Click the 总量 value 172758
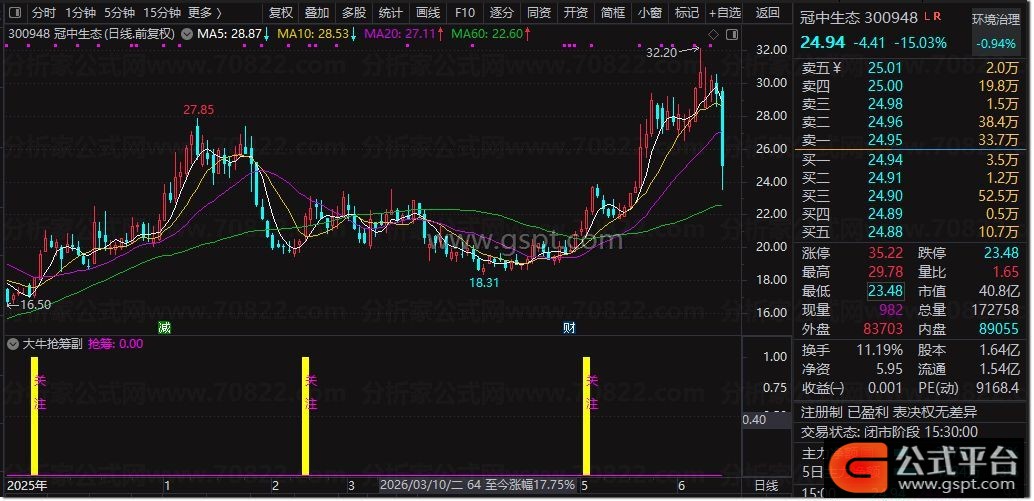Image resolution: width=1034 pixels, height=501 pixels. tap(995, 310)
